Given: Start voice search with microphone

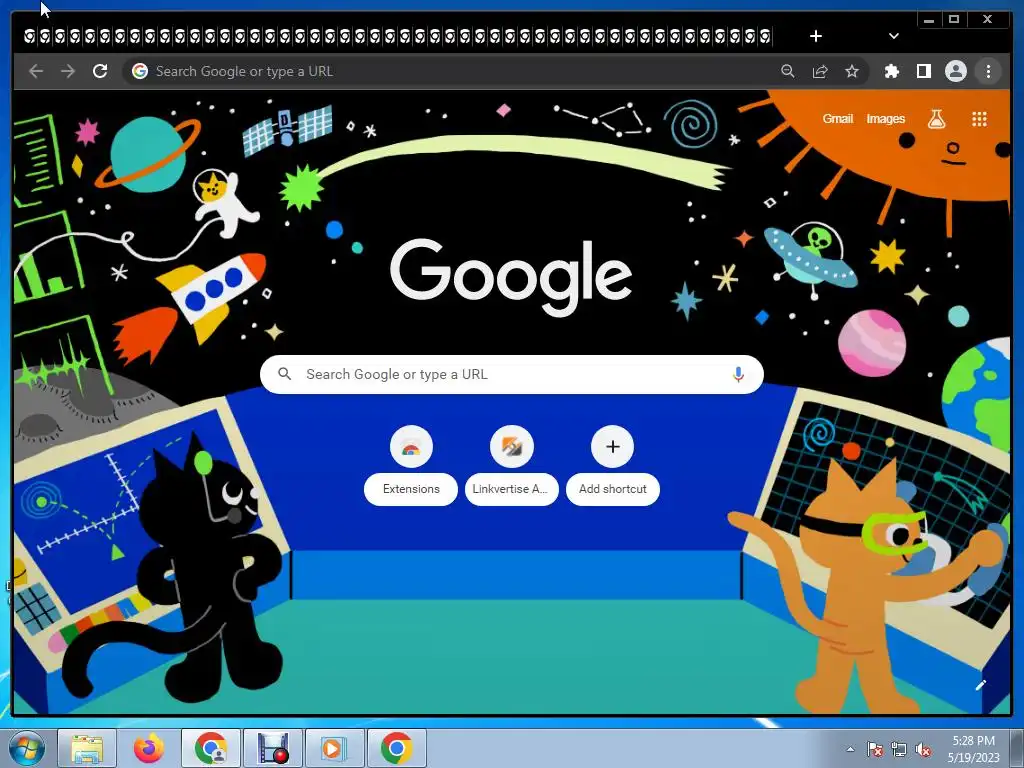Looking at the screenshot, I should (738, 374).
